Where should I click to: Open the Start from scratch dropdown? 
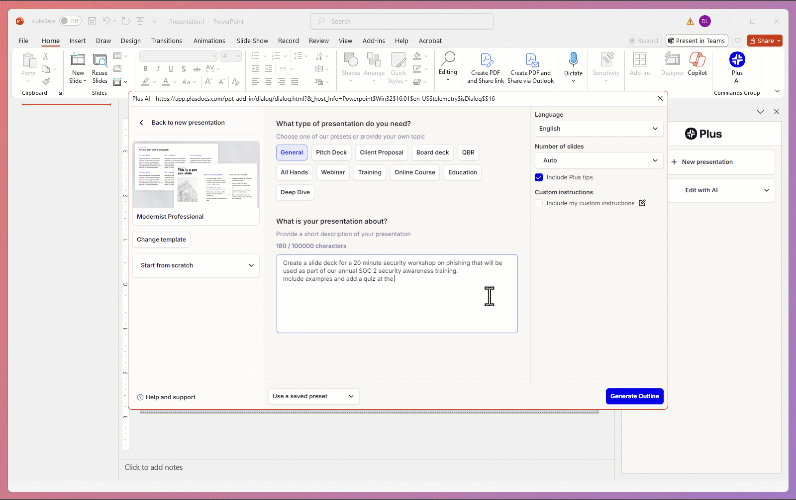[x=196, y=265]
